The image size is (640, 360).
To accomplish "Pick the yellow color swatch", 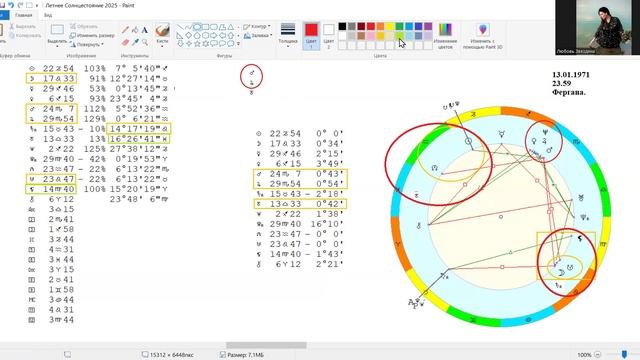I will [390, 27].
